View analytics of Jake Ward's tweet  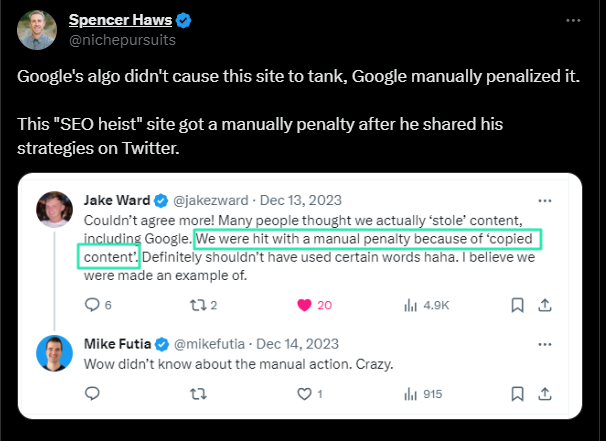[x=410, y=304]
